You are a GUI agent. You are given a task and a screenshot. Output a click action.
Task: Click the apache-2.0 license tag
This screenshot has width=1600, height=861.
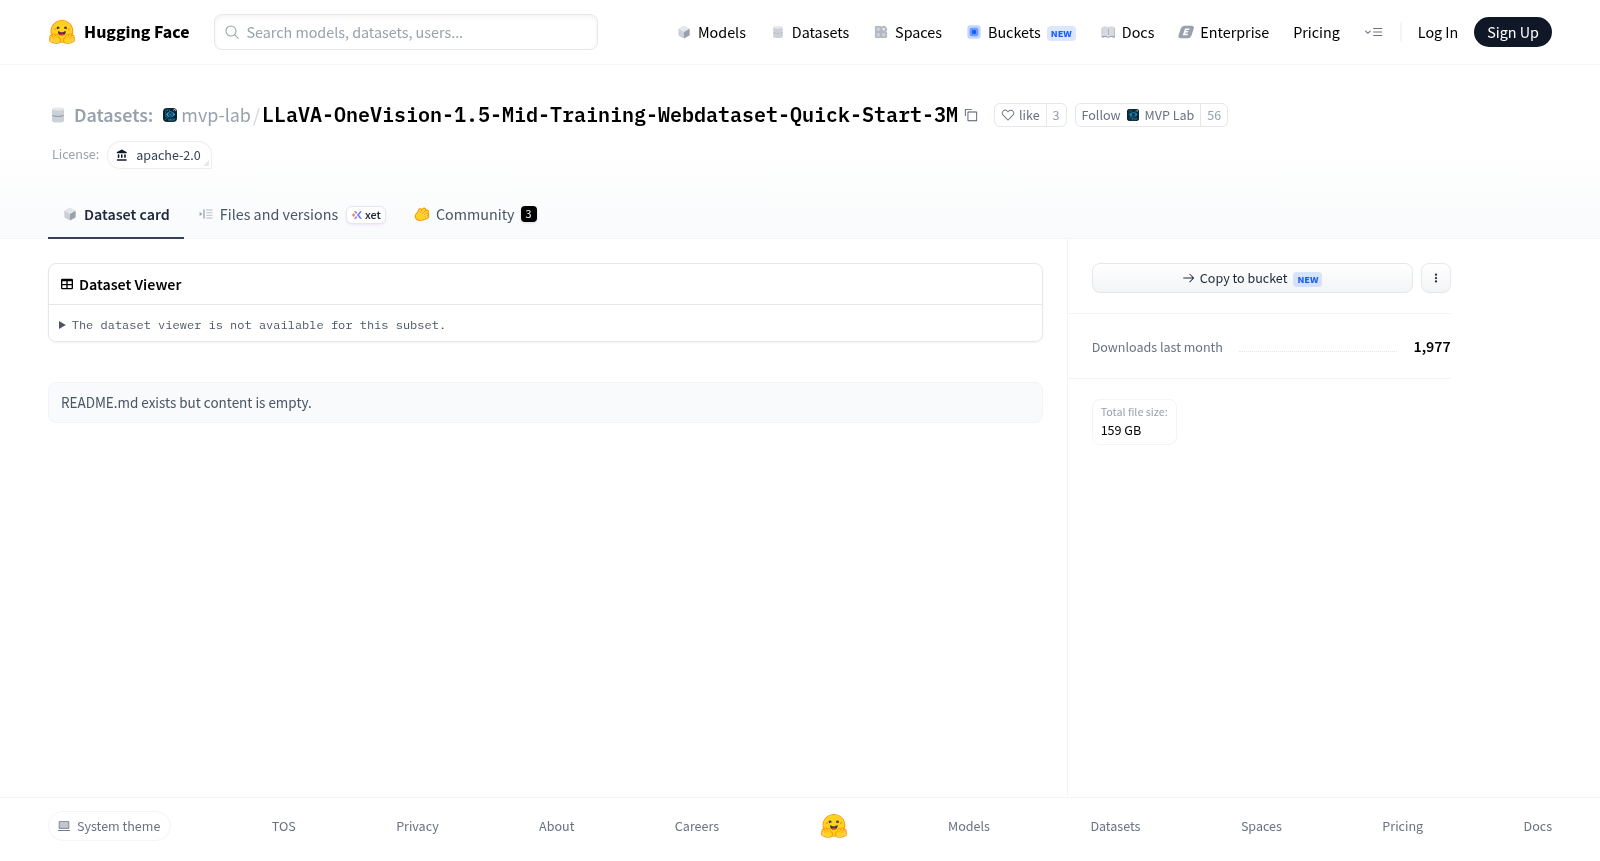(159, 155)
